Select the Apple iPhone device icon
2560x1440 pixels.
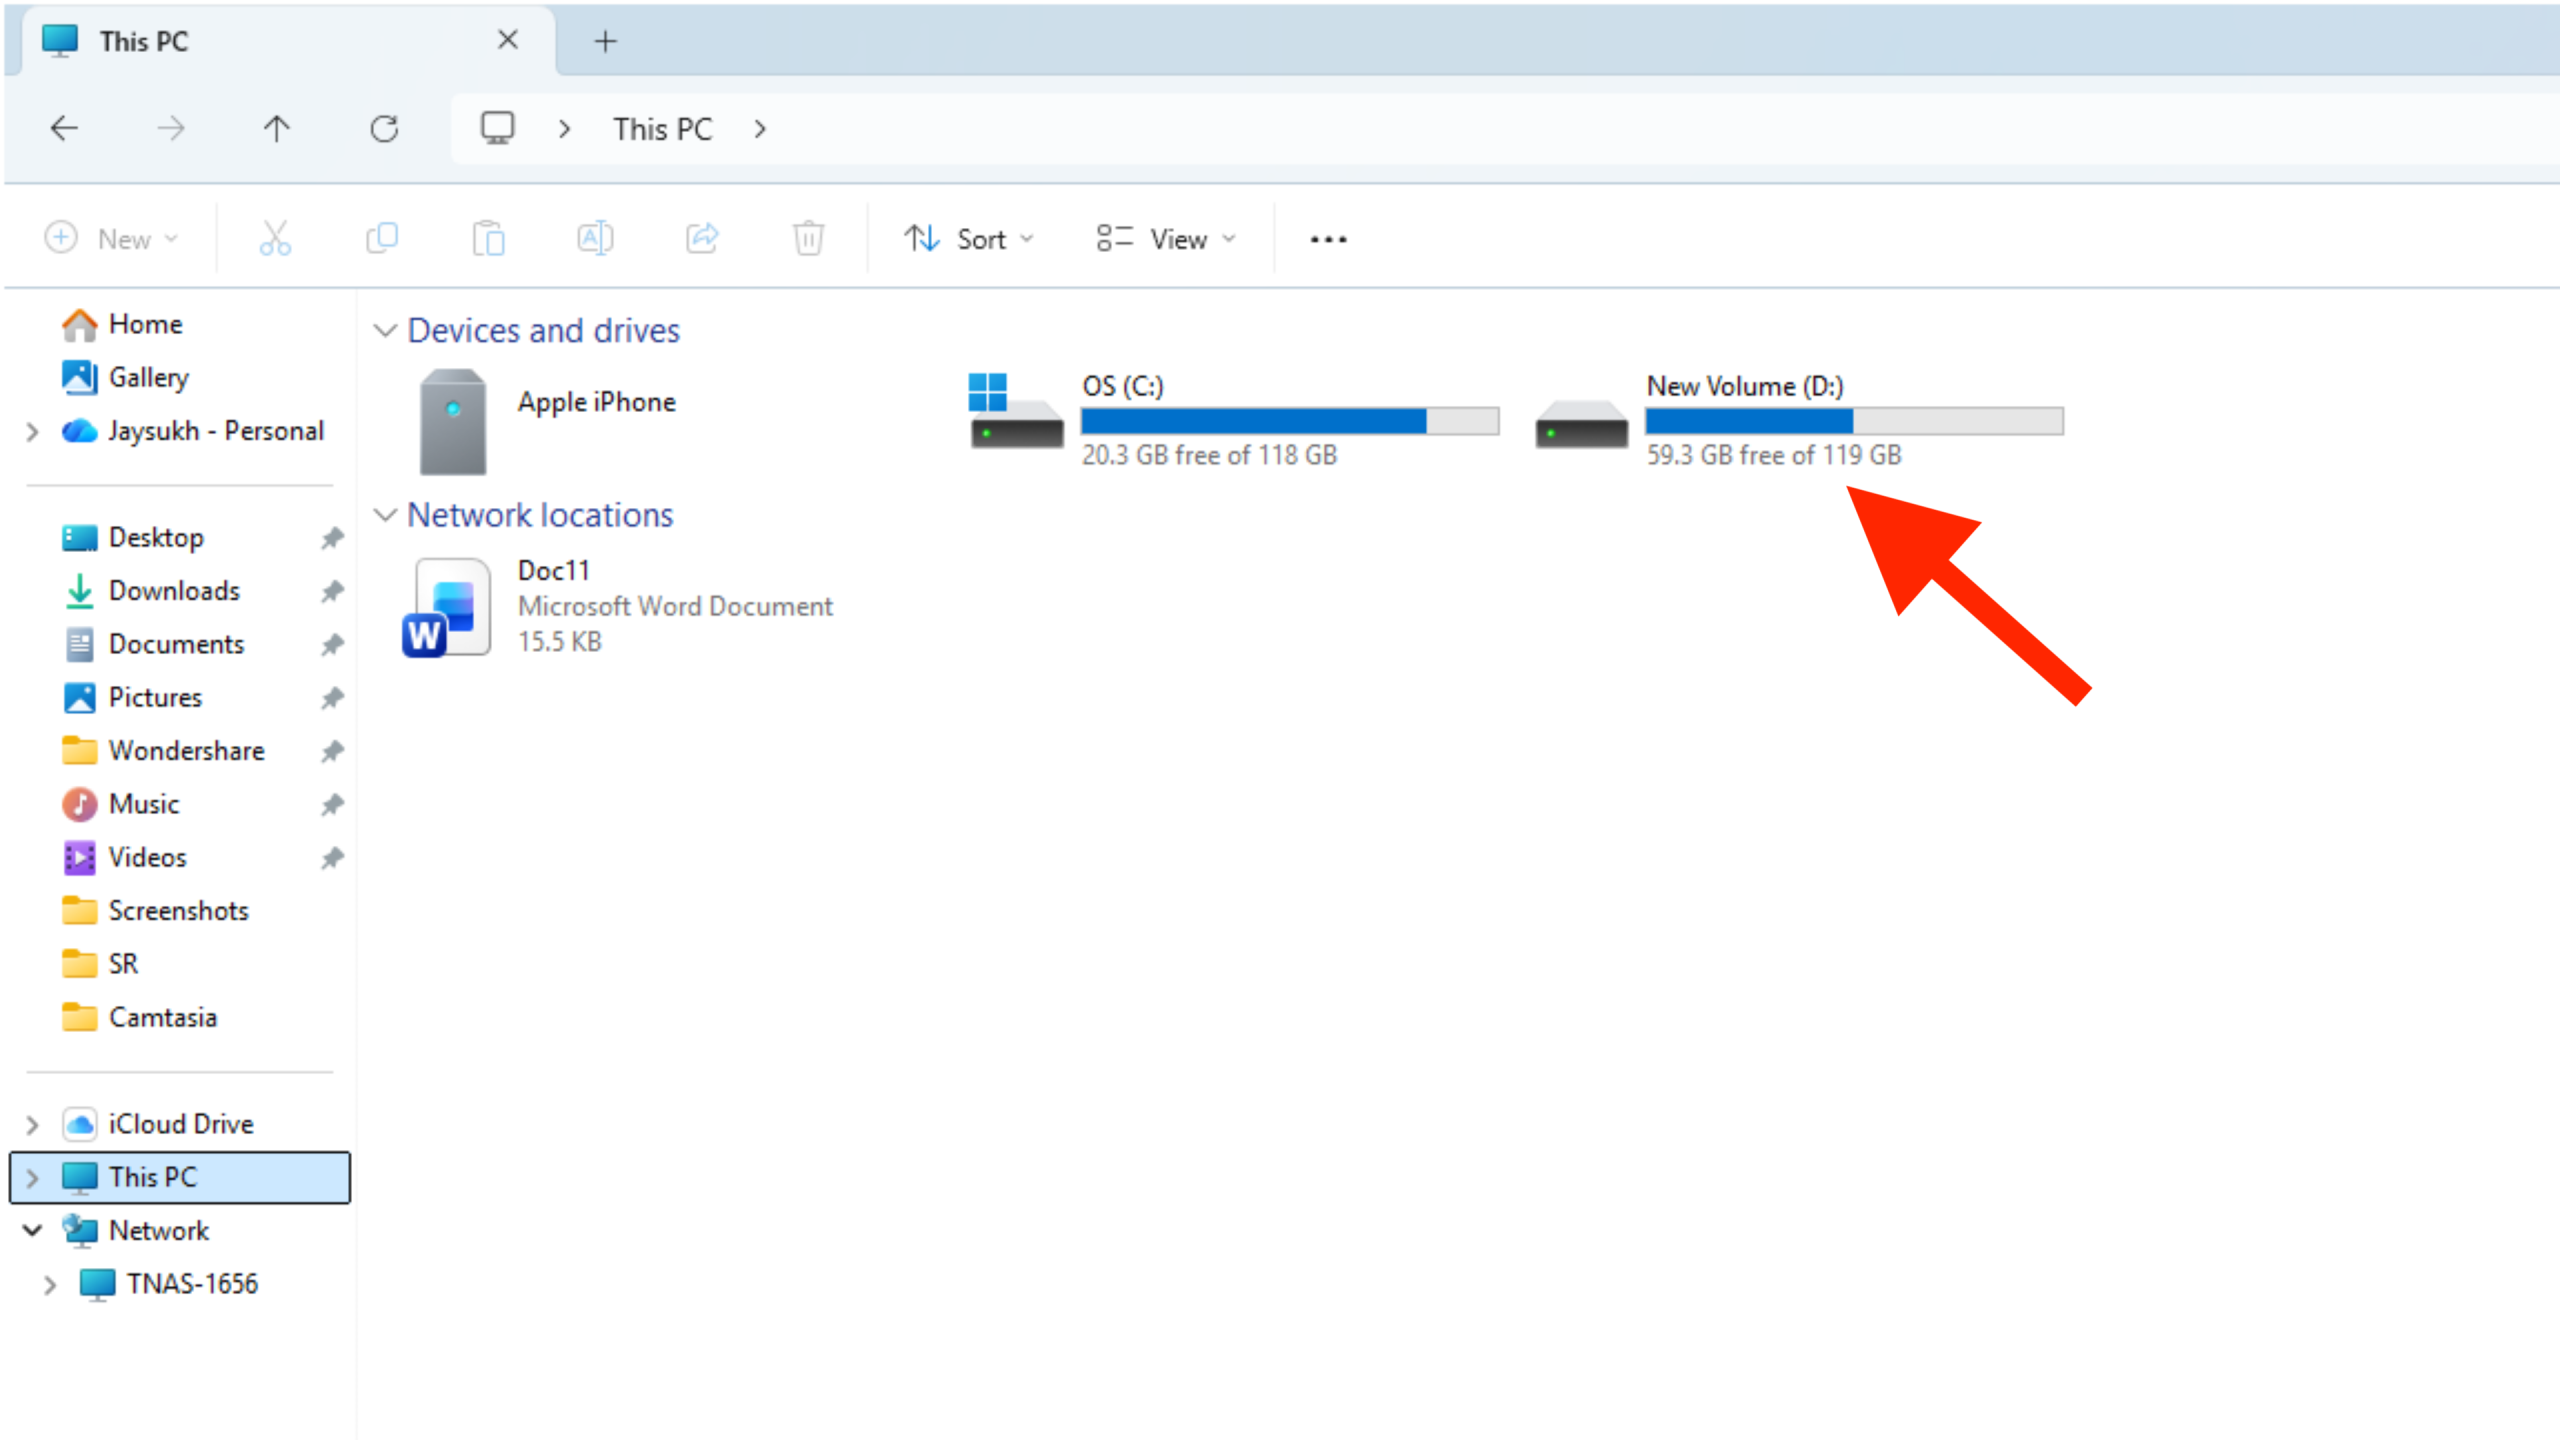(453, 421)
